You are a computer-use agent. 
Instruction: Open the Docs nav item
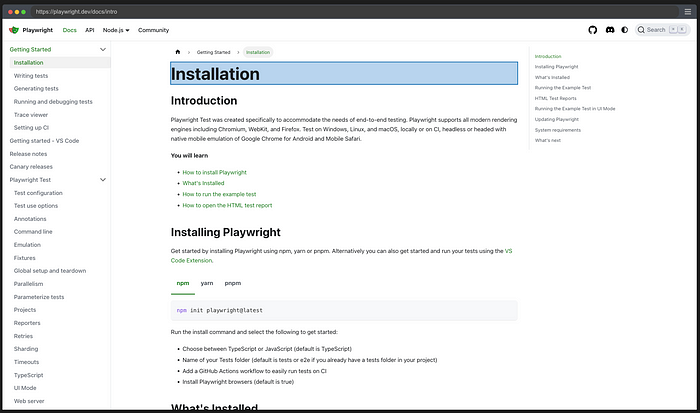click(70, 30)
